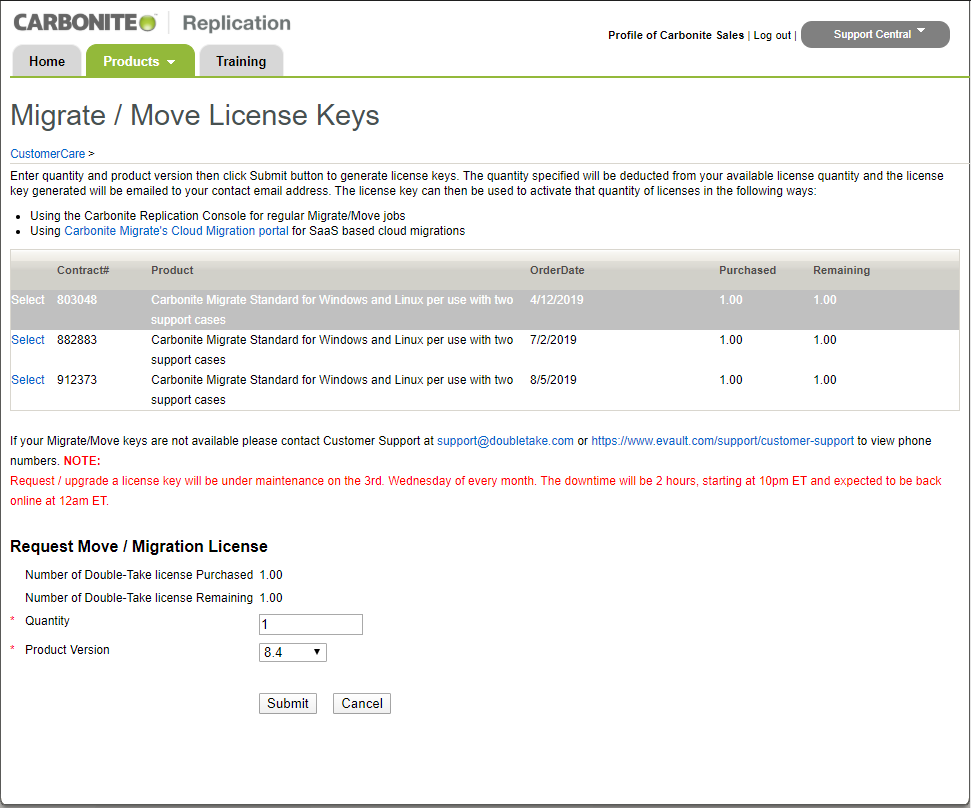
Task: Open the Product Version dropdown
Action: (292, 652)
